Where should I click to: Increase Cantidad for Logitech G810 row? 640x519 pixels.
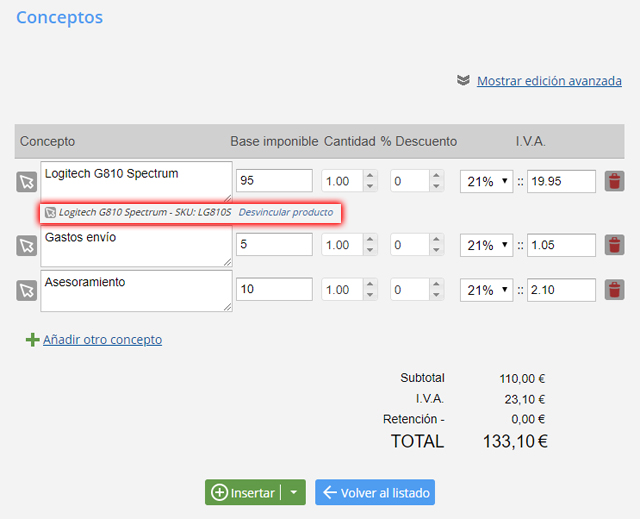point(369,177)
